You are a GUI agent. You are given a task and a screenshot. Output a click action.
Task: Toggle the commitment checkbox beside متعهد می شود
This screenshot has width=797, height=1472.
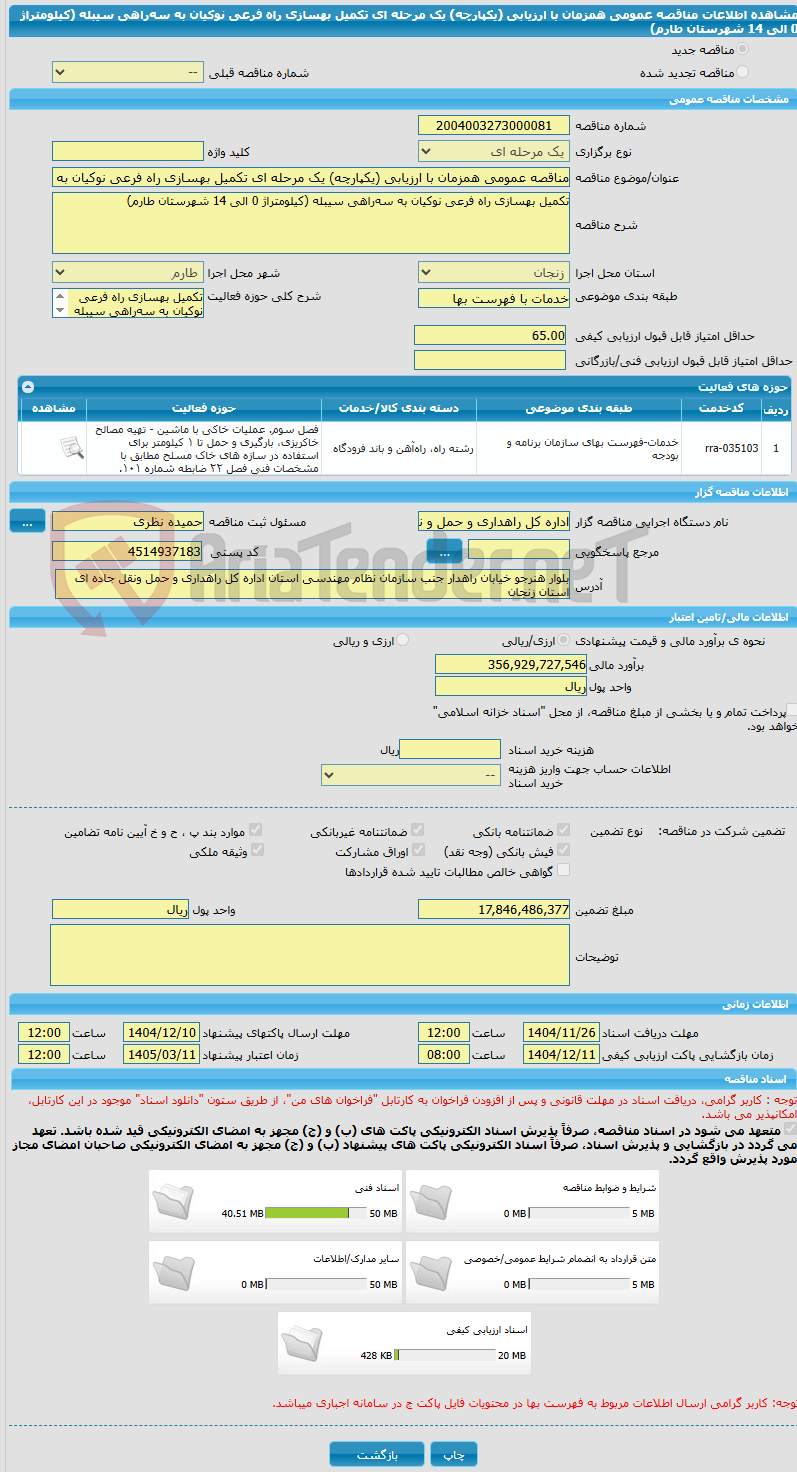point(791,1129)
